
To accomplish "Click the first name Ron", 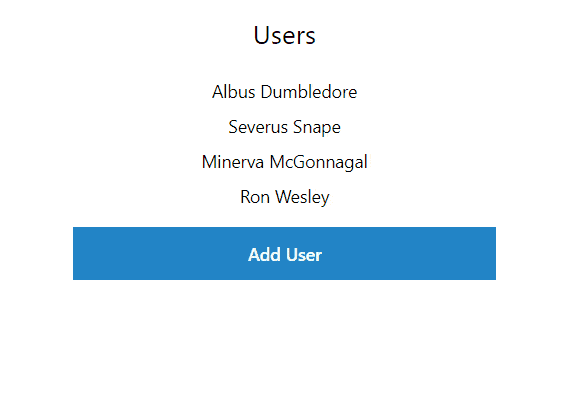I will click(255, 197).
